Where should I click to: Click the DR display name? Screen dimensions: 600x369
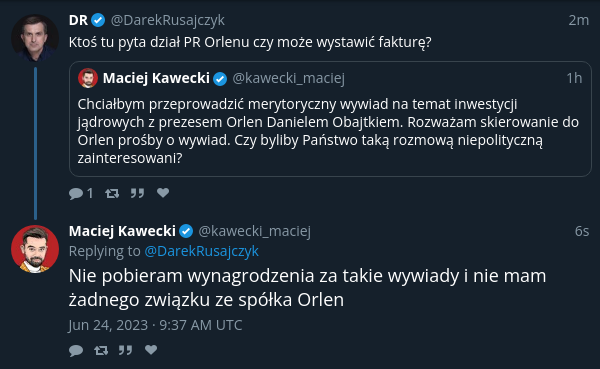(x=78, y=20)
